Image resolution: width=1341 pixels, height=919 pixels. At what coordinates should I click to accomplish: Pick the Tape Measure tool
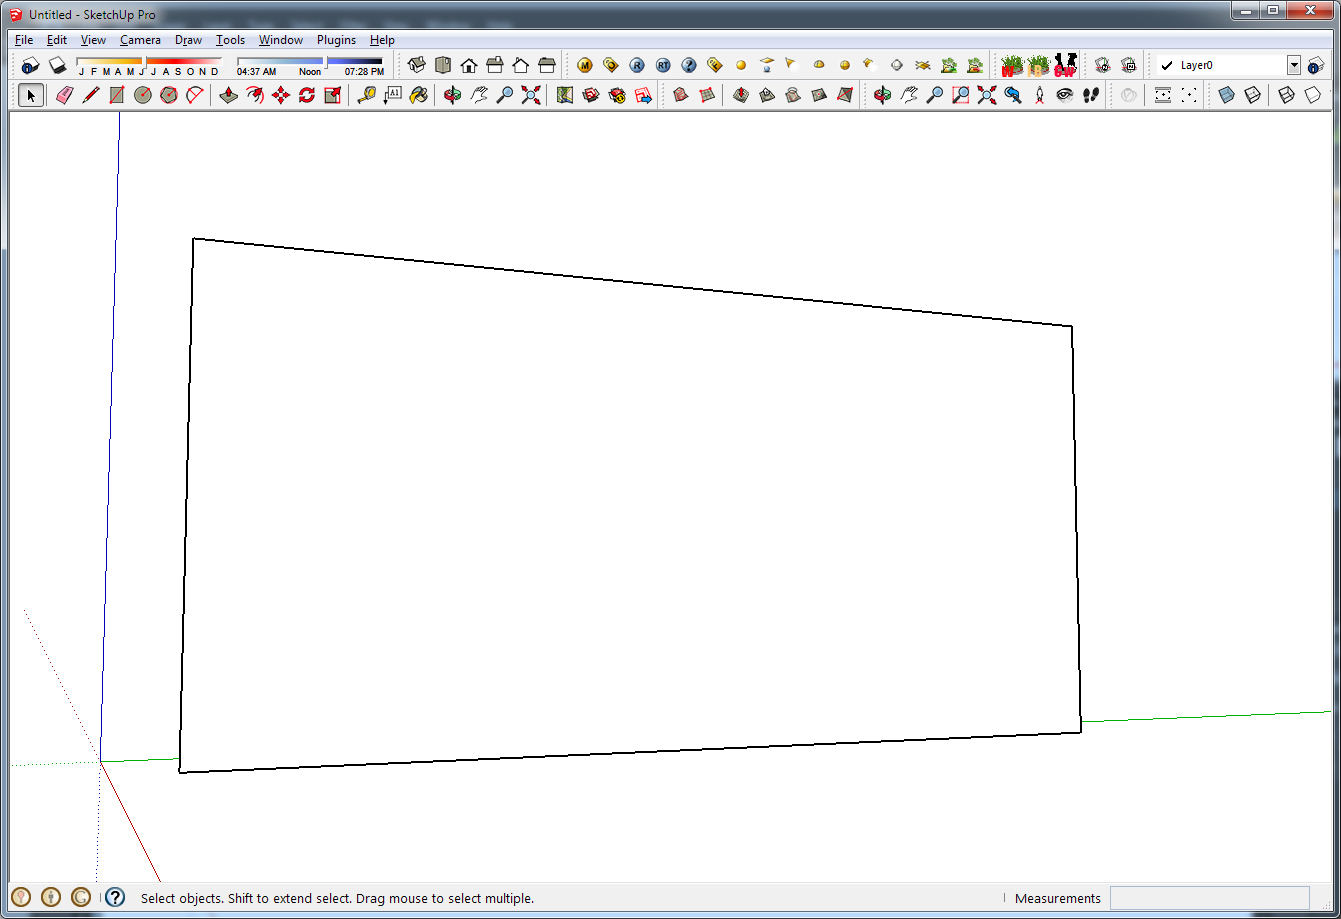(x=367, y=95)
